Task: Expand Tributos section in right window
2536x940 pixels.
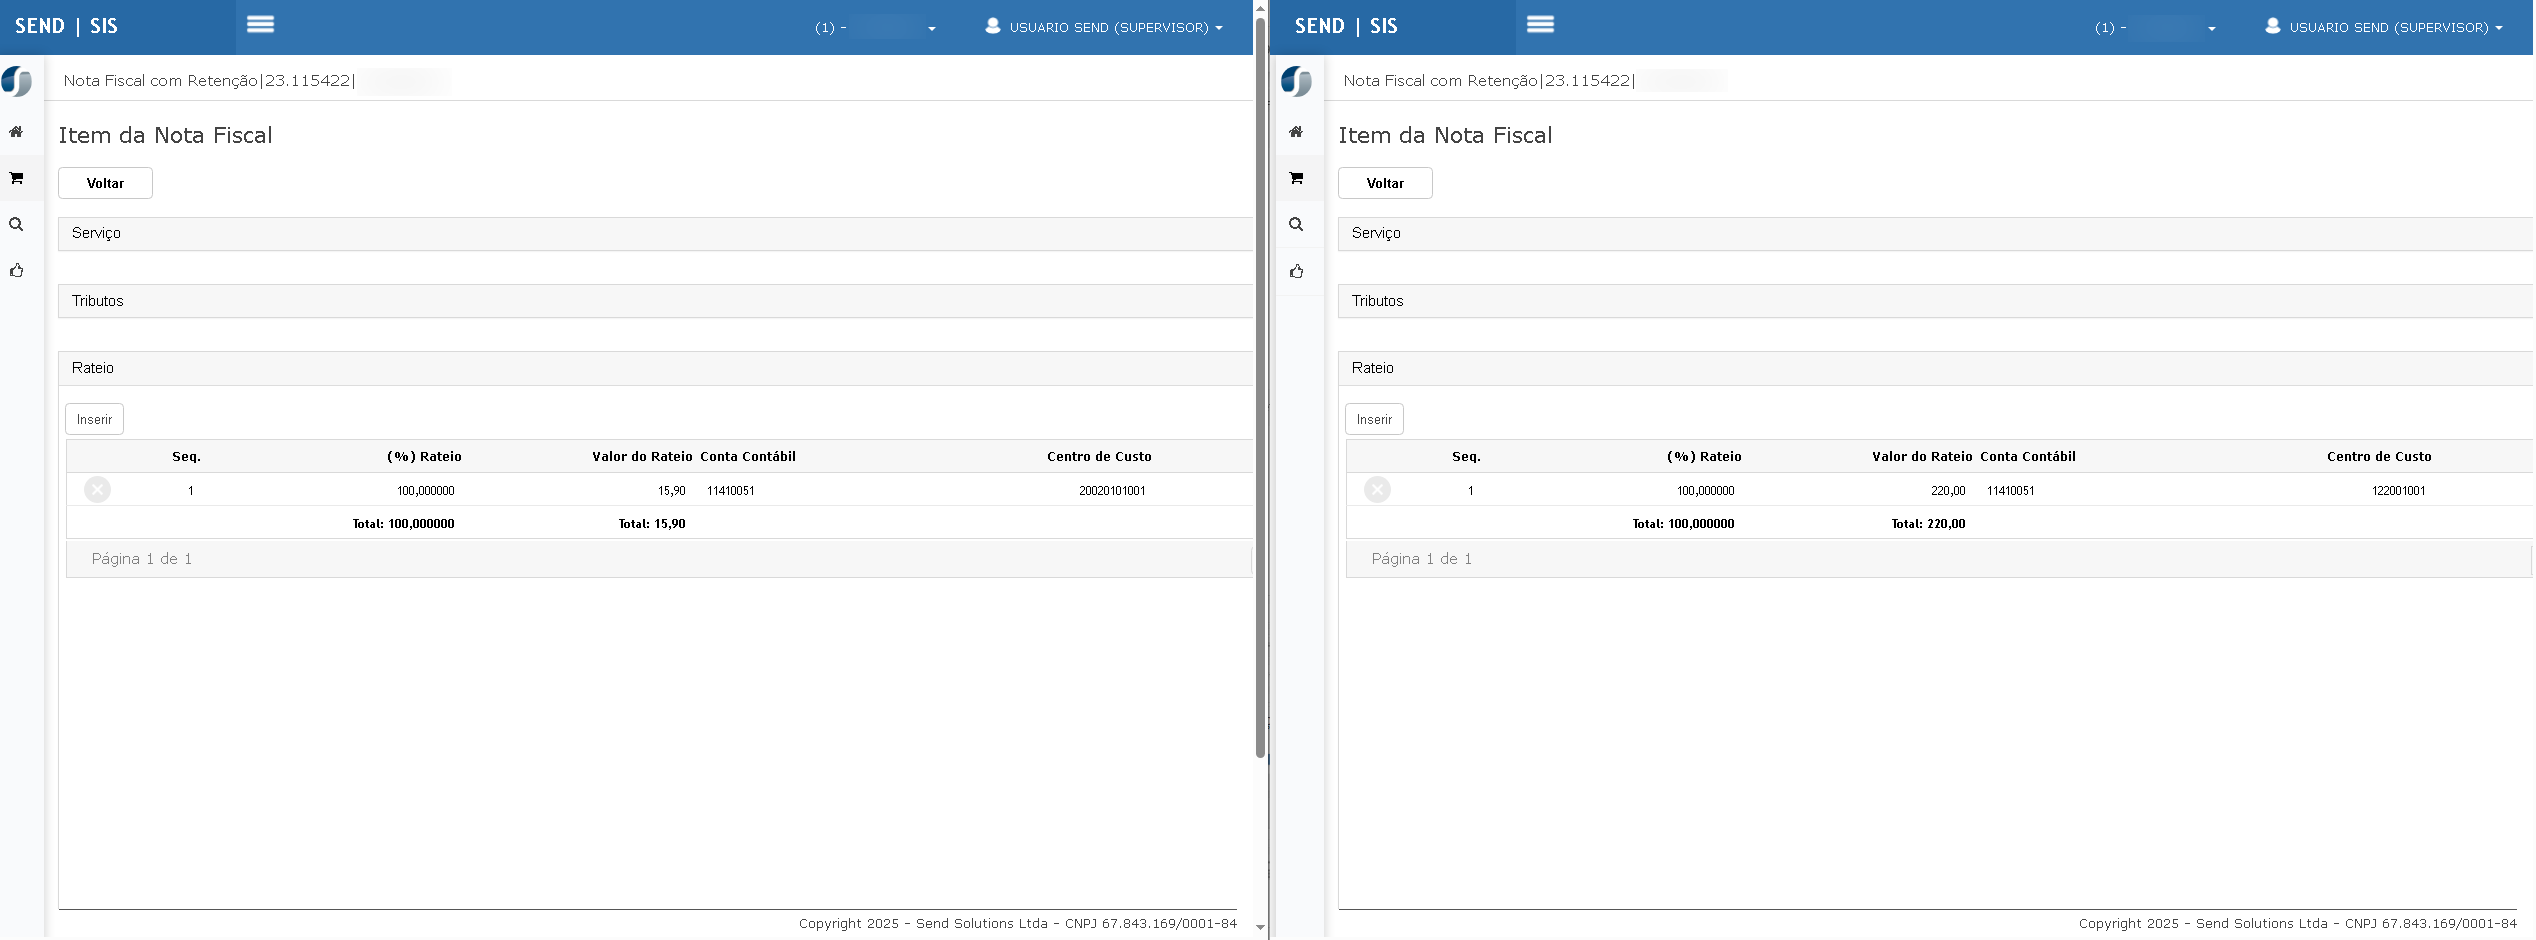Action: 1935,301
